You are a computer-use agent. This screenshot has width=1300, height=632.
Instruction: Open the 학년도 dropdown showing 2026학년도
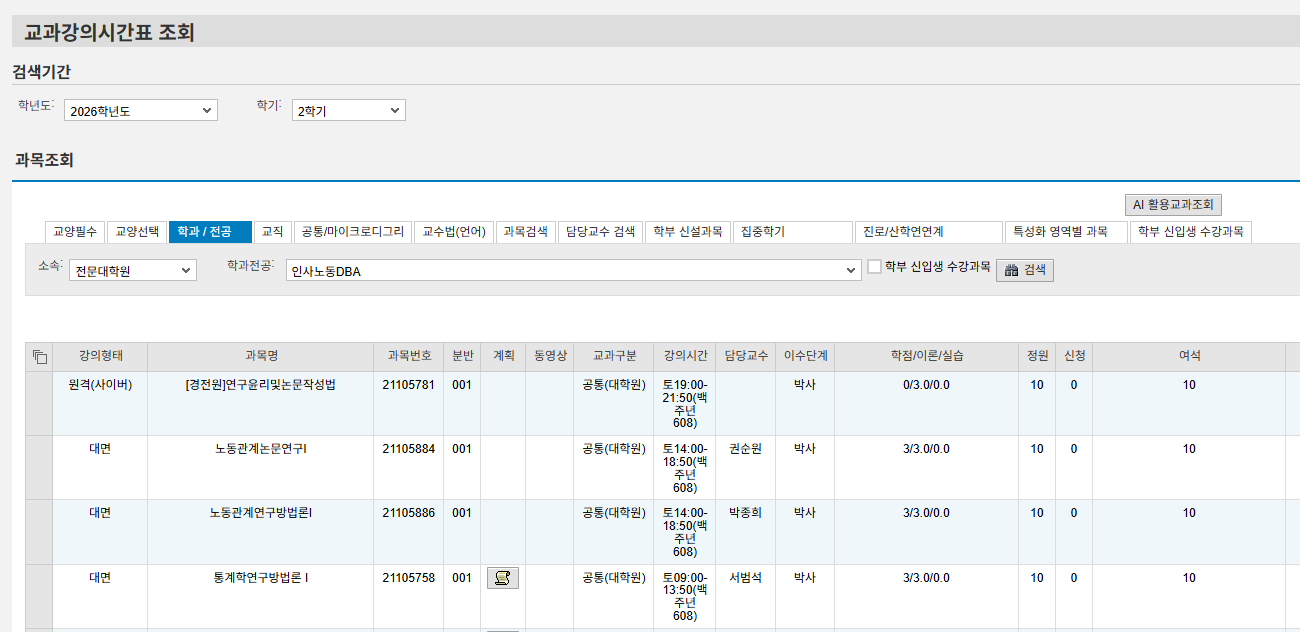coord(141,110)
